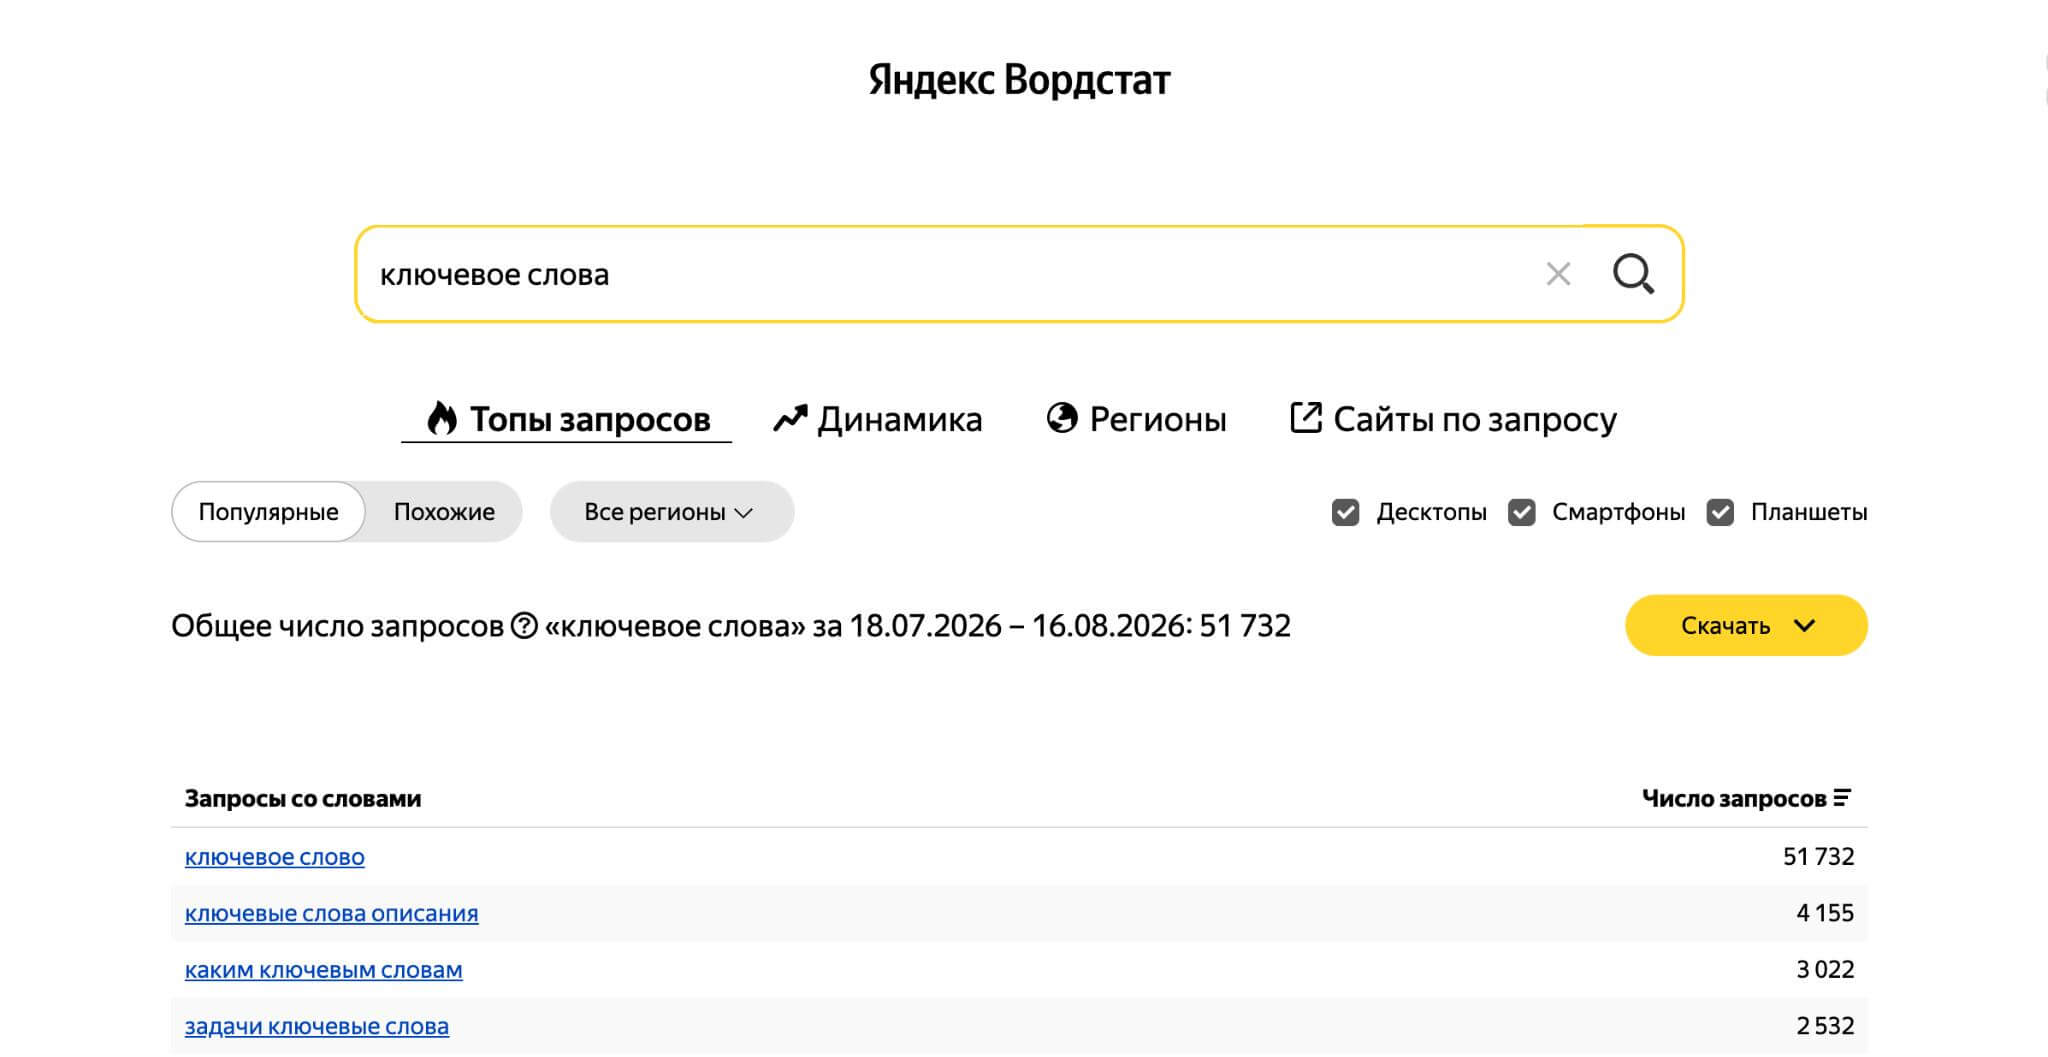Screen dimensions: 2048x1057
Task: Select the 2 532 count cell
Action: pyautogui.click(x=1825, y=1026)
